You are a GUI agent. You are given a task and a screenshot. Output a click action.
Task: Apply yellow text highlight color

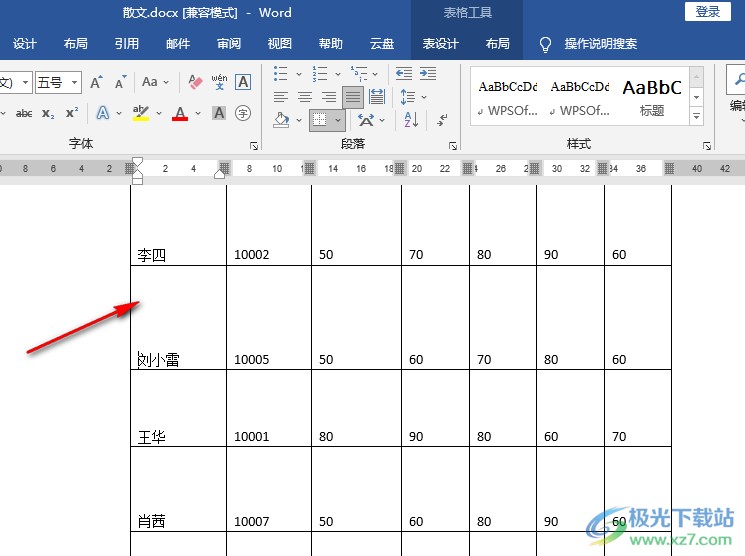[x=141, y=113]
